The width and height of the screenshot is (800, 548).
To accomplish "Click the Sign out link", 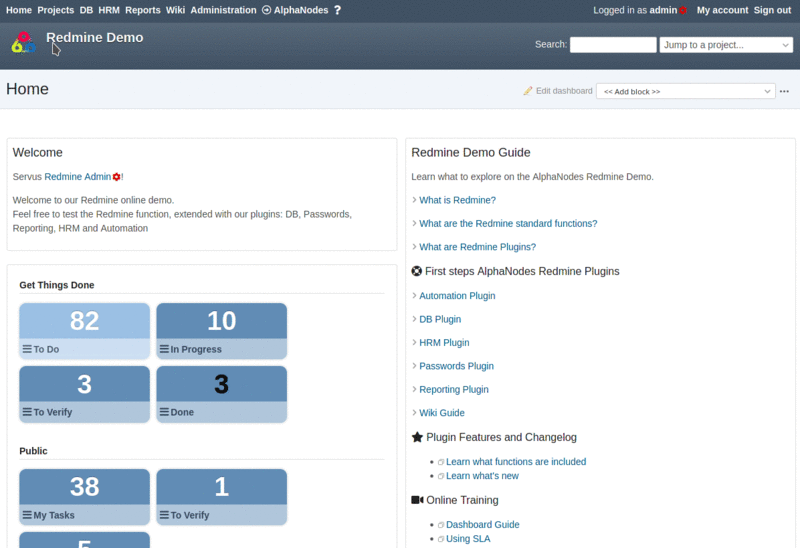I will (772, 10).
